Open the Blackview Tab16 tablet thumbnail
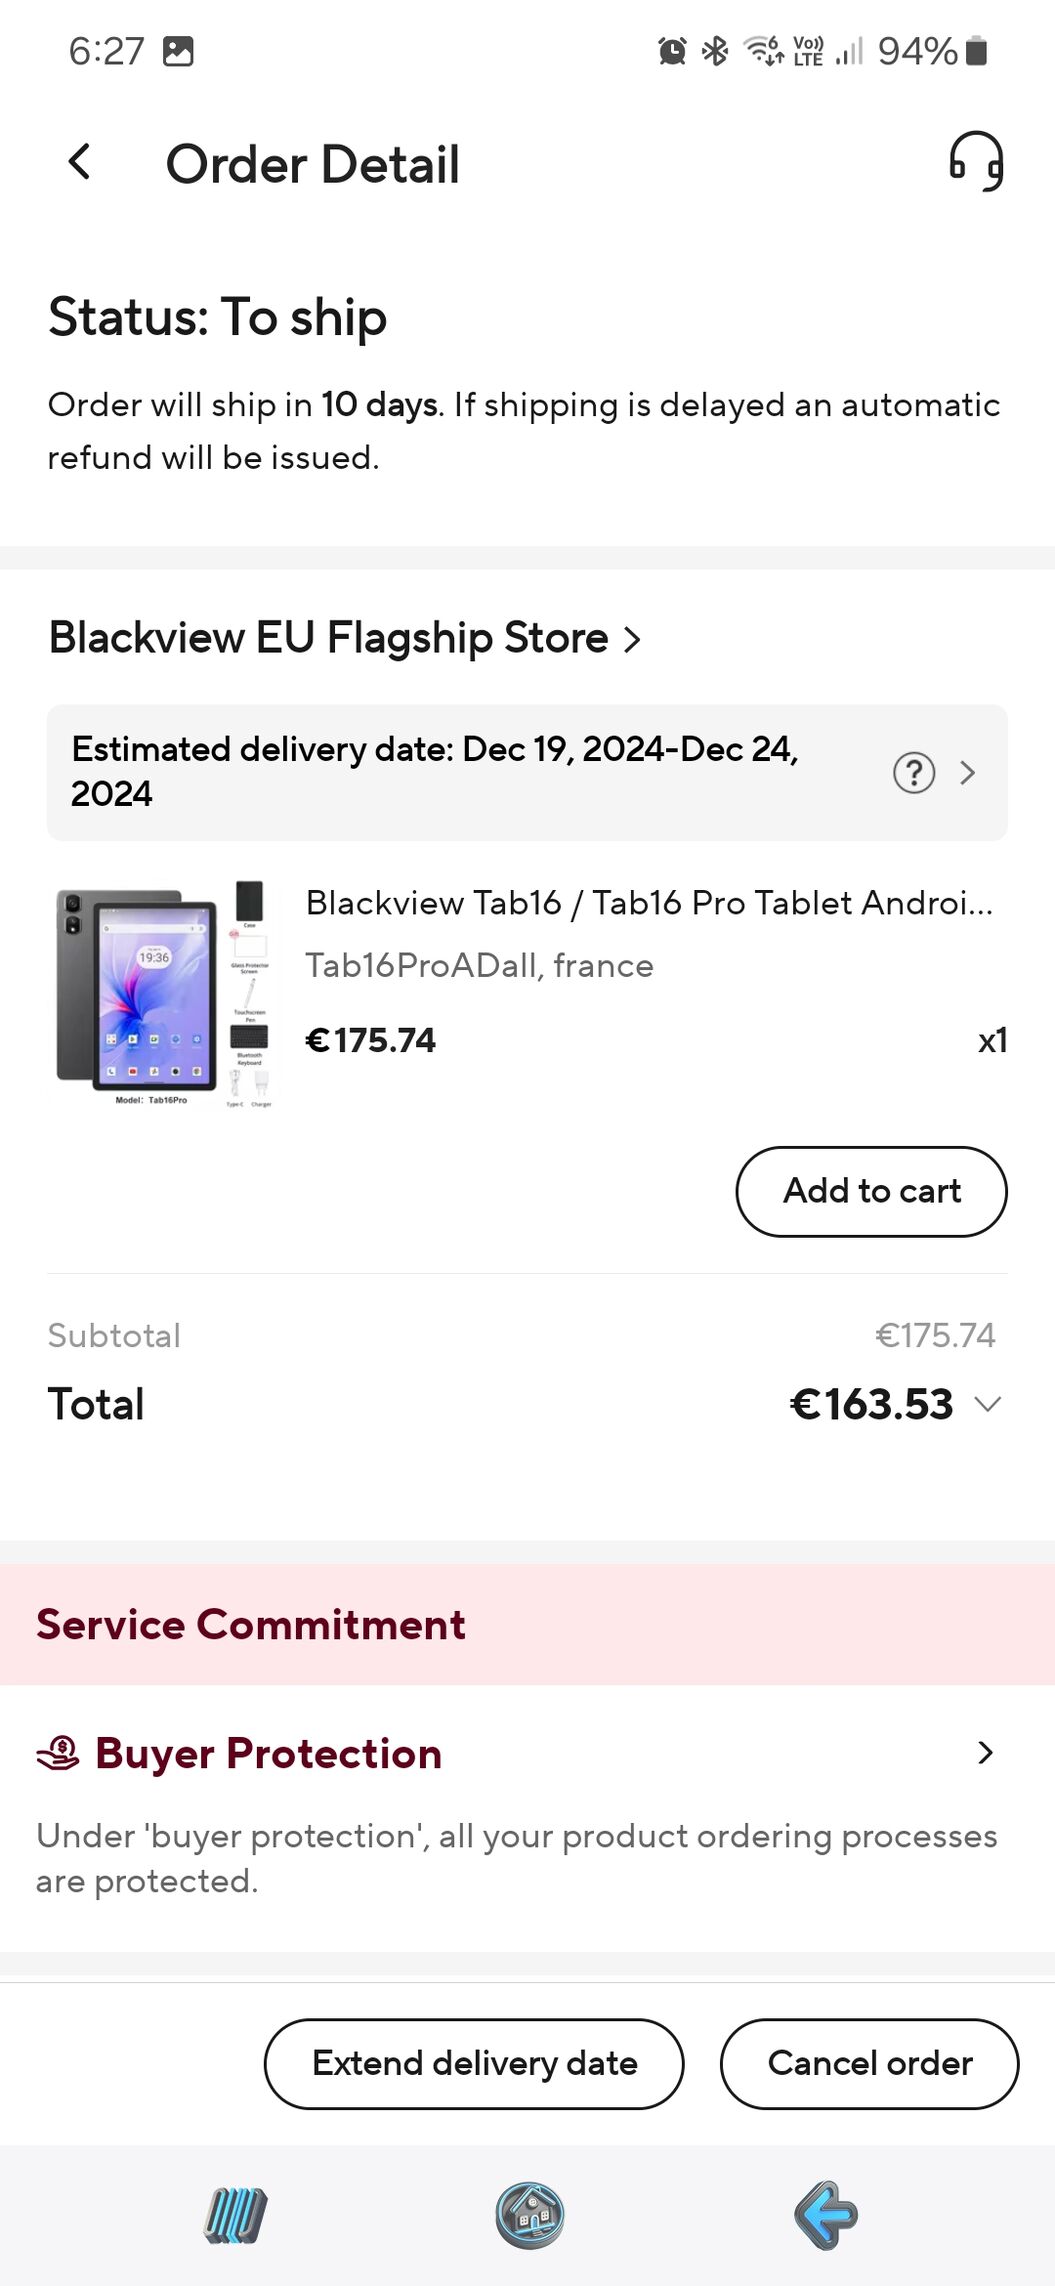Image resolution: width=1055 pixels, height=2286 pixels. (164, 994)
